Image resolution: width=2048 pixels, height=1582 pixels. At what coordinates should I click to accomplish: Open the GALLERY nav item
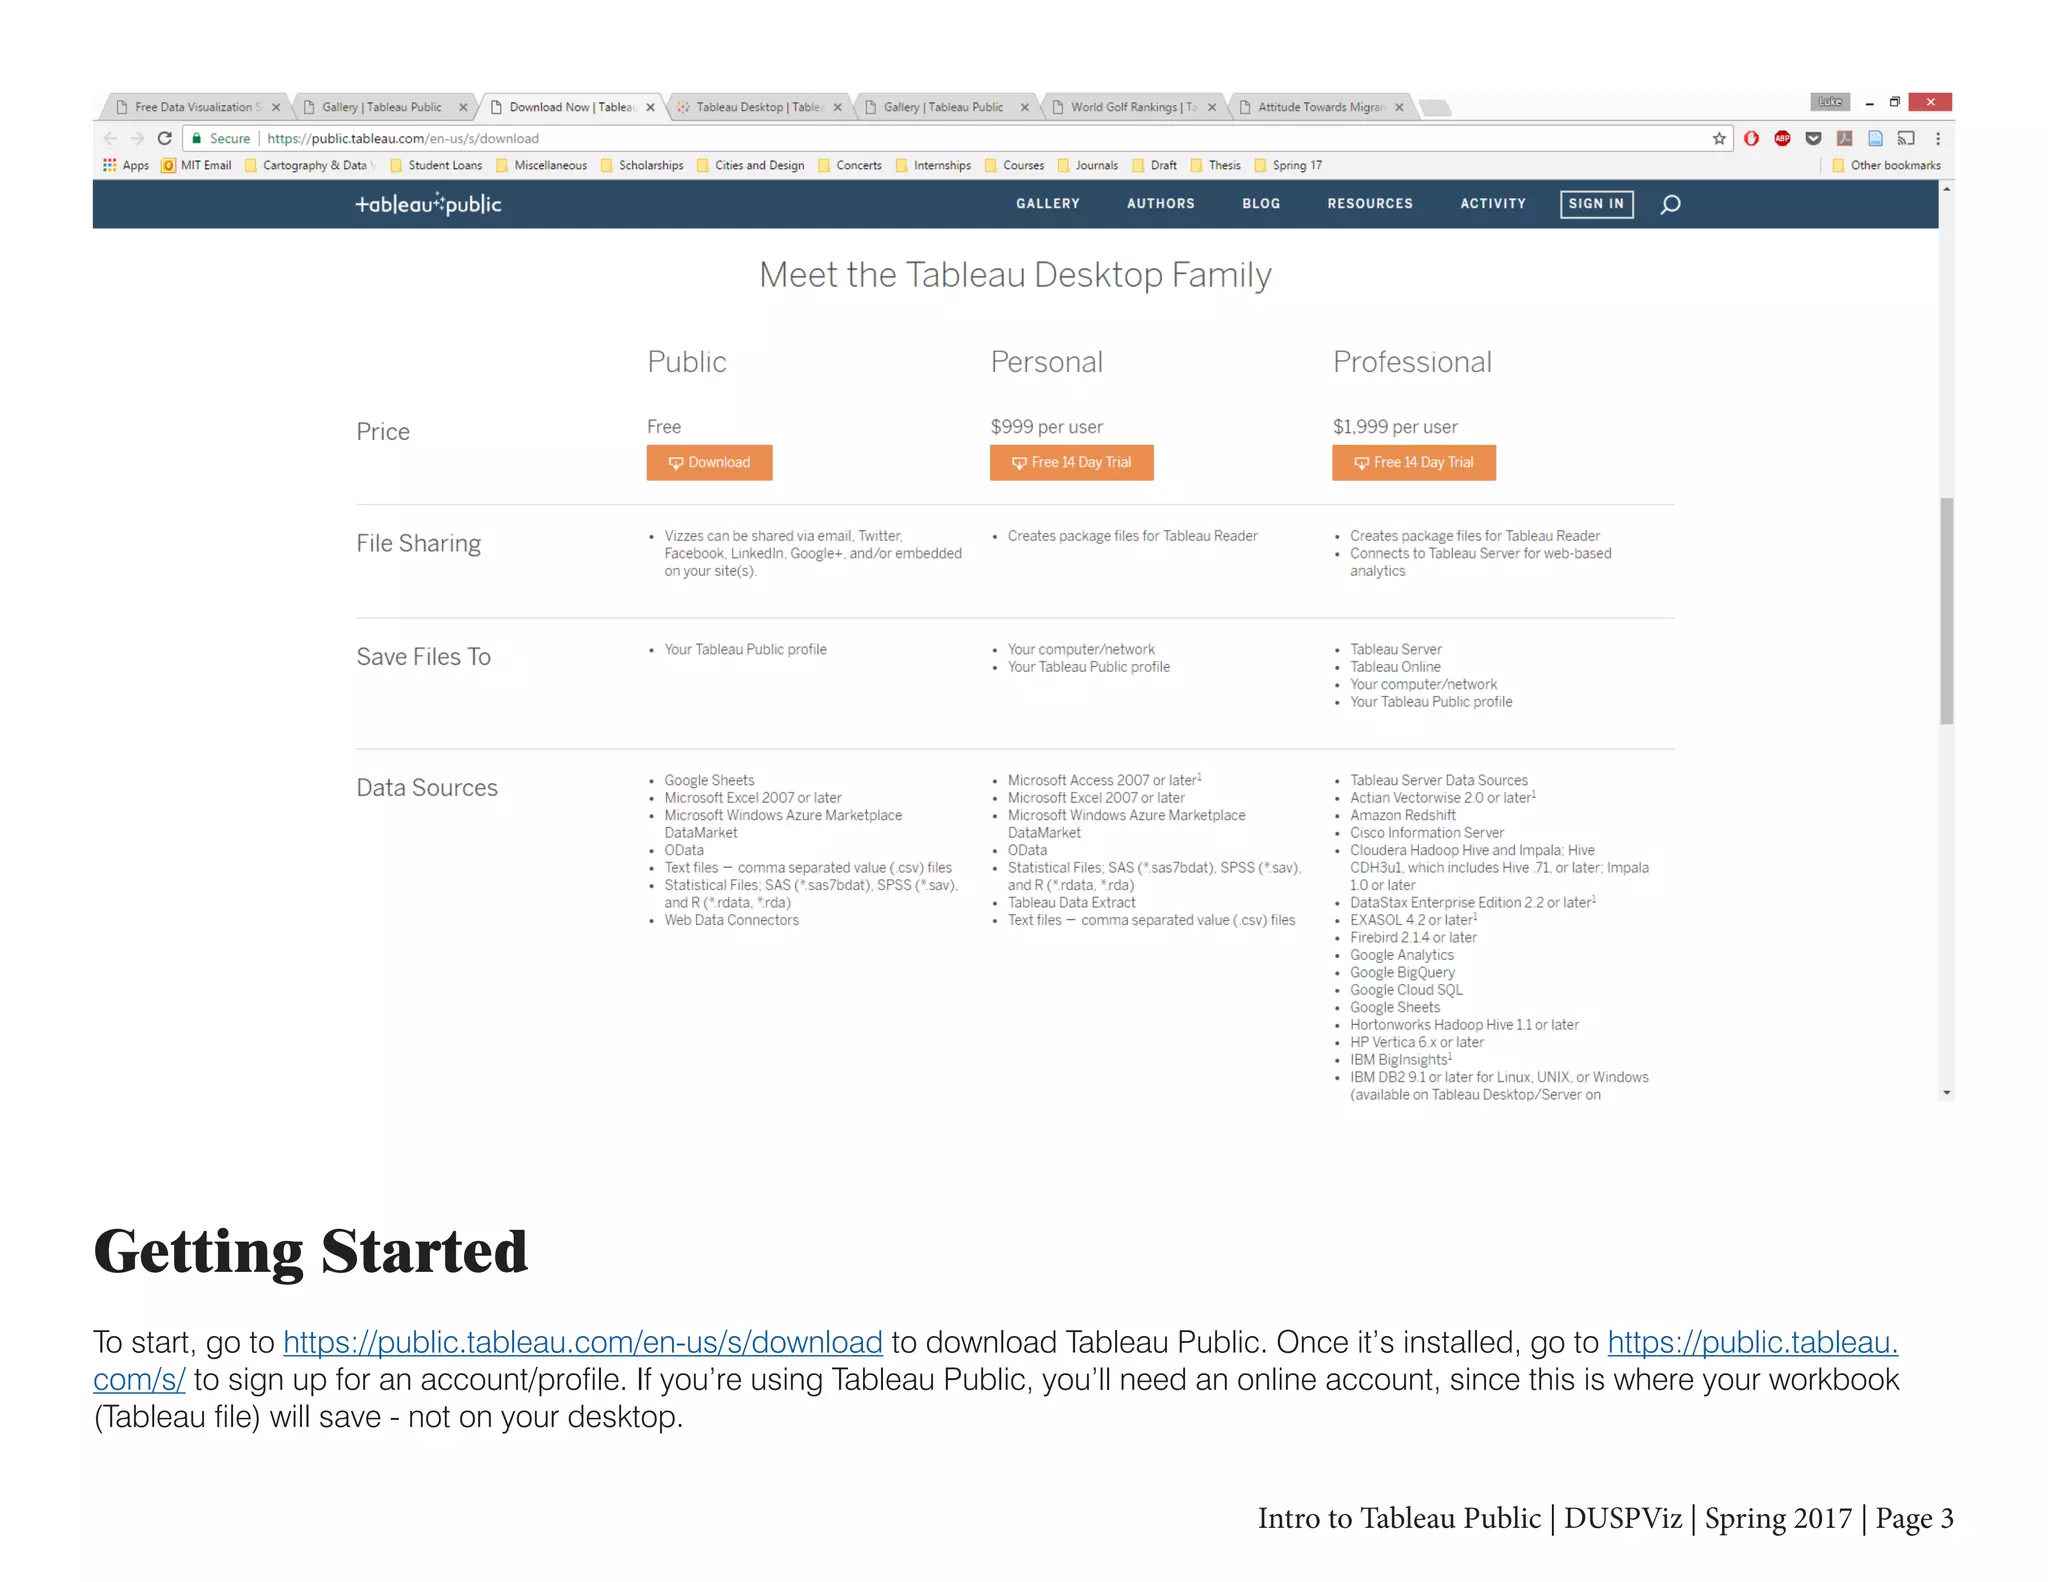[x=1048, y=204]
